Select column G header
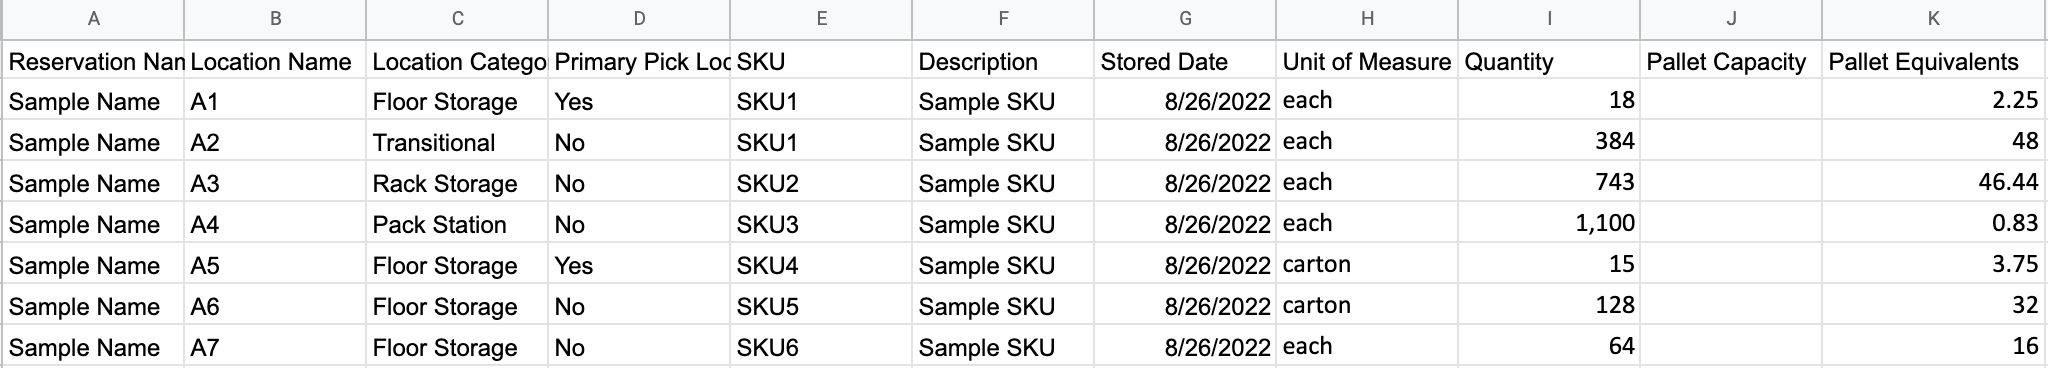Image resolution: width=2048 pixels, height=368 pixels. pos(1185,19)
